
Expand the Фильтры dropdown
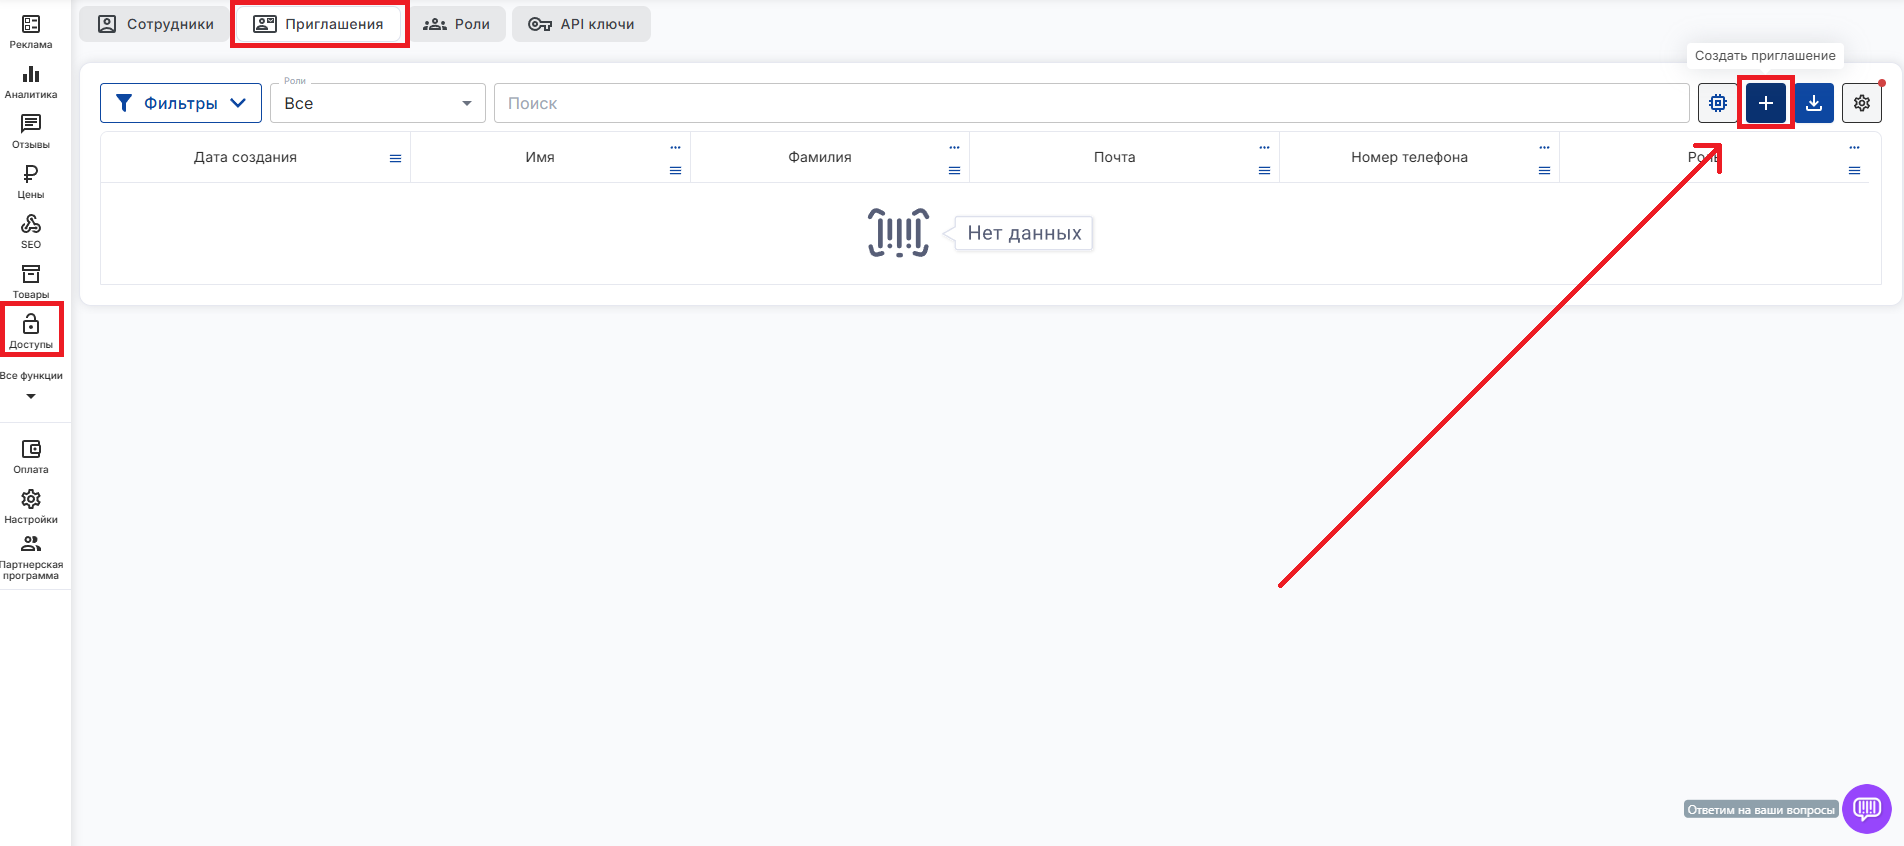pos(181,103)
